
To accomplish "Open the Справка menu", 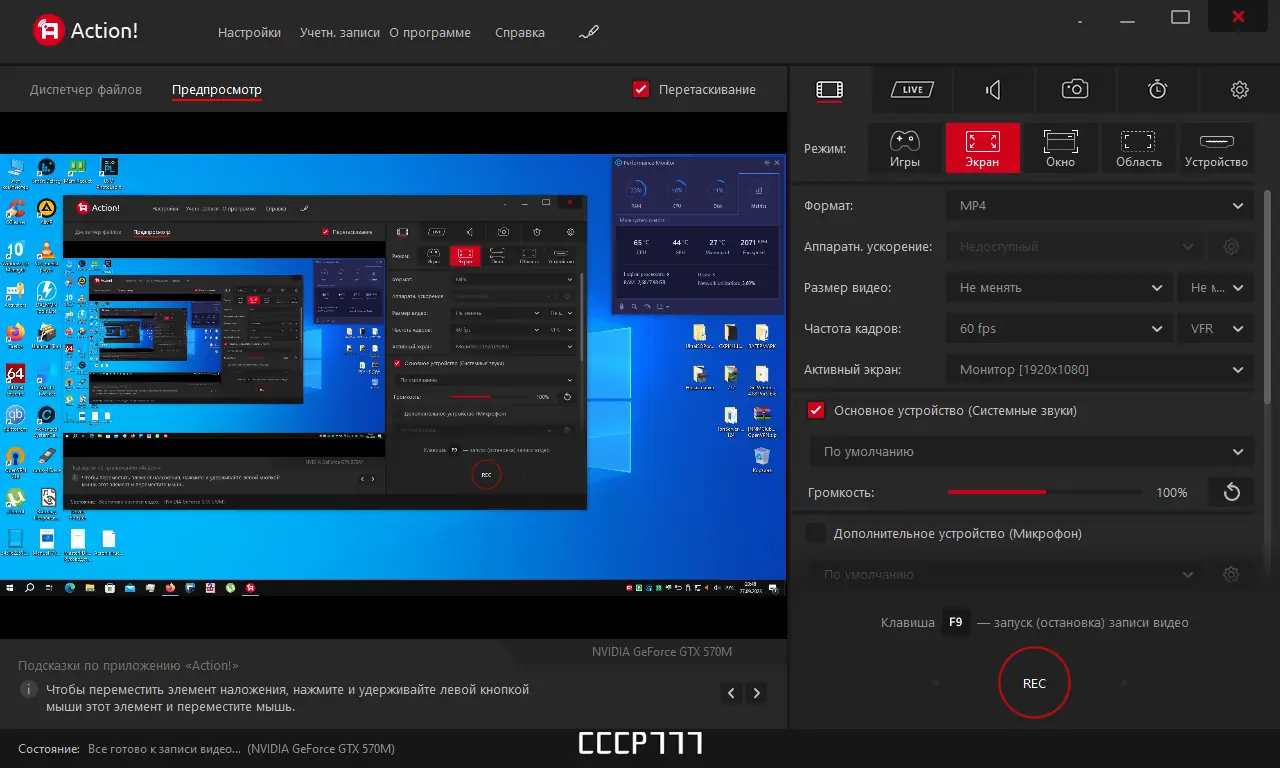I will click(520, 32).
